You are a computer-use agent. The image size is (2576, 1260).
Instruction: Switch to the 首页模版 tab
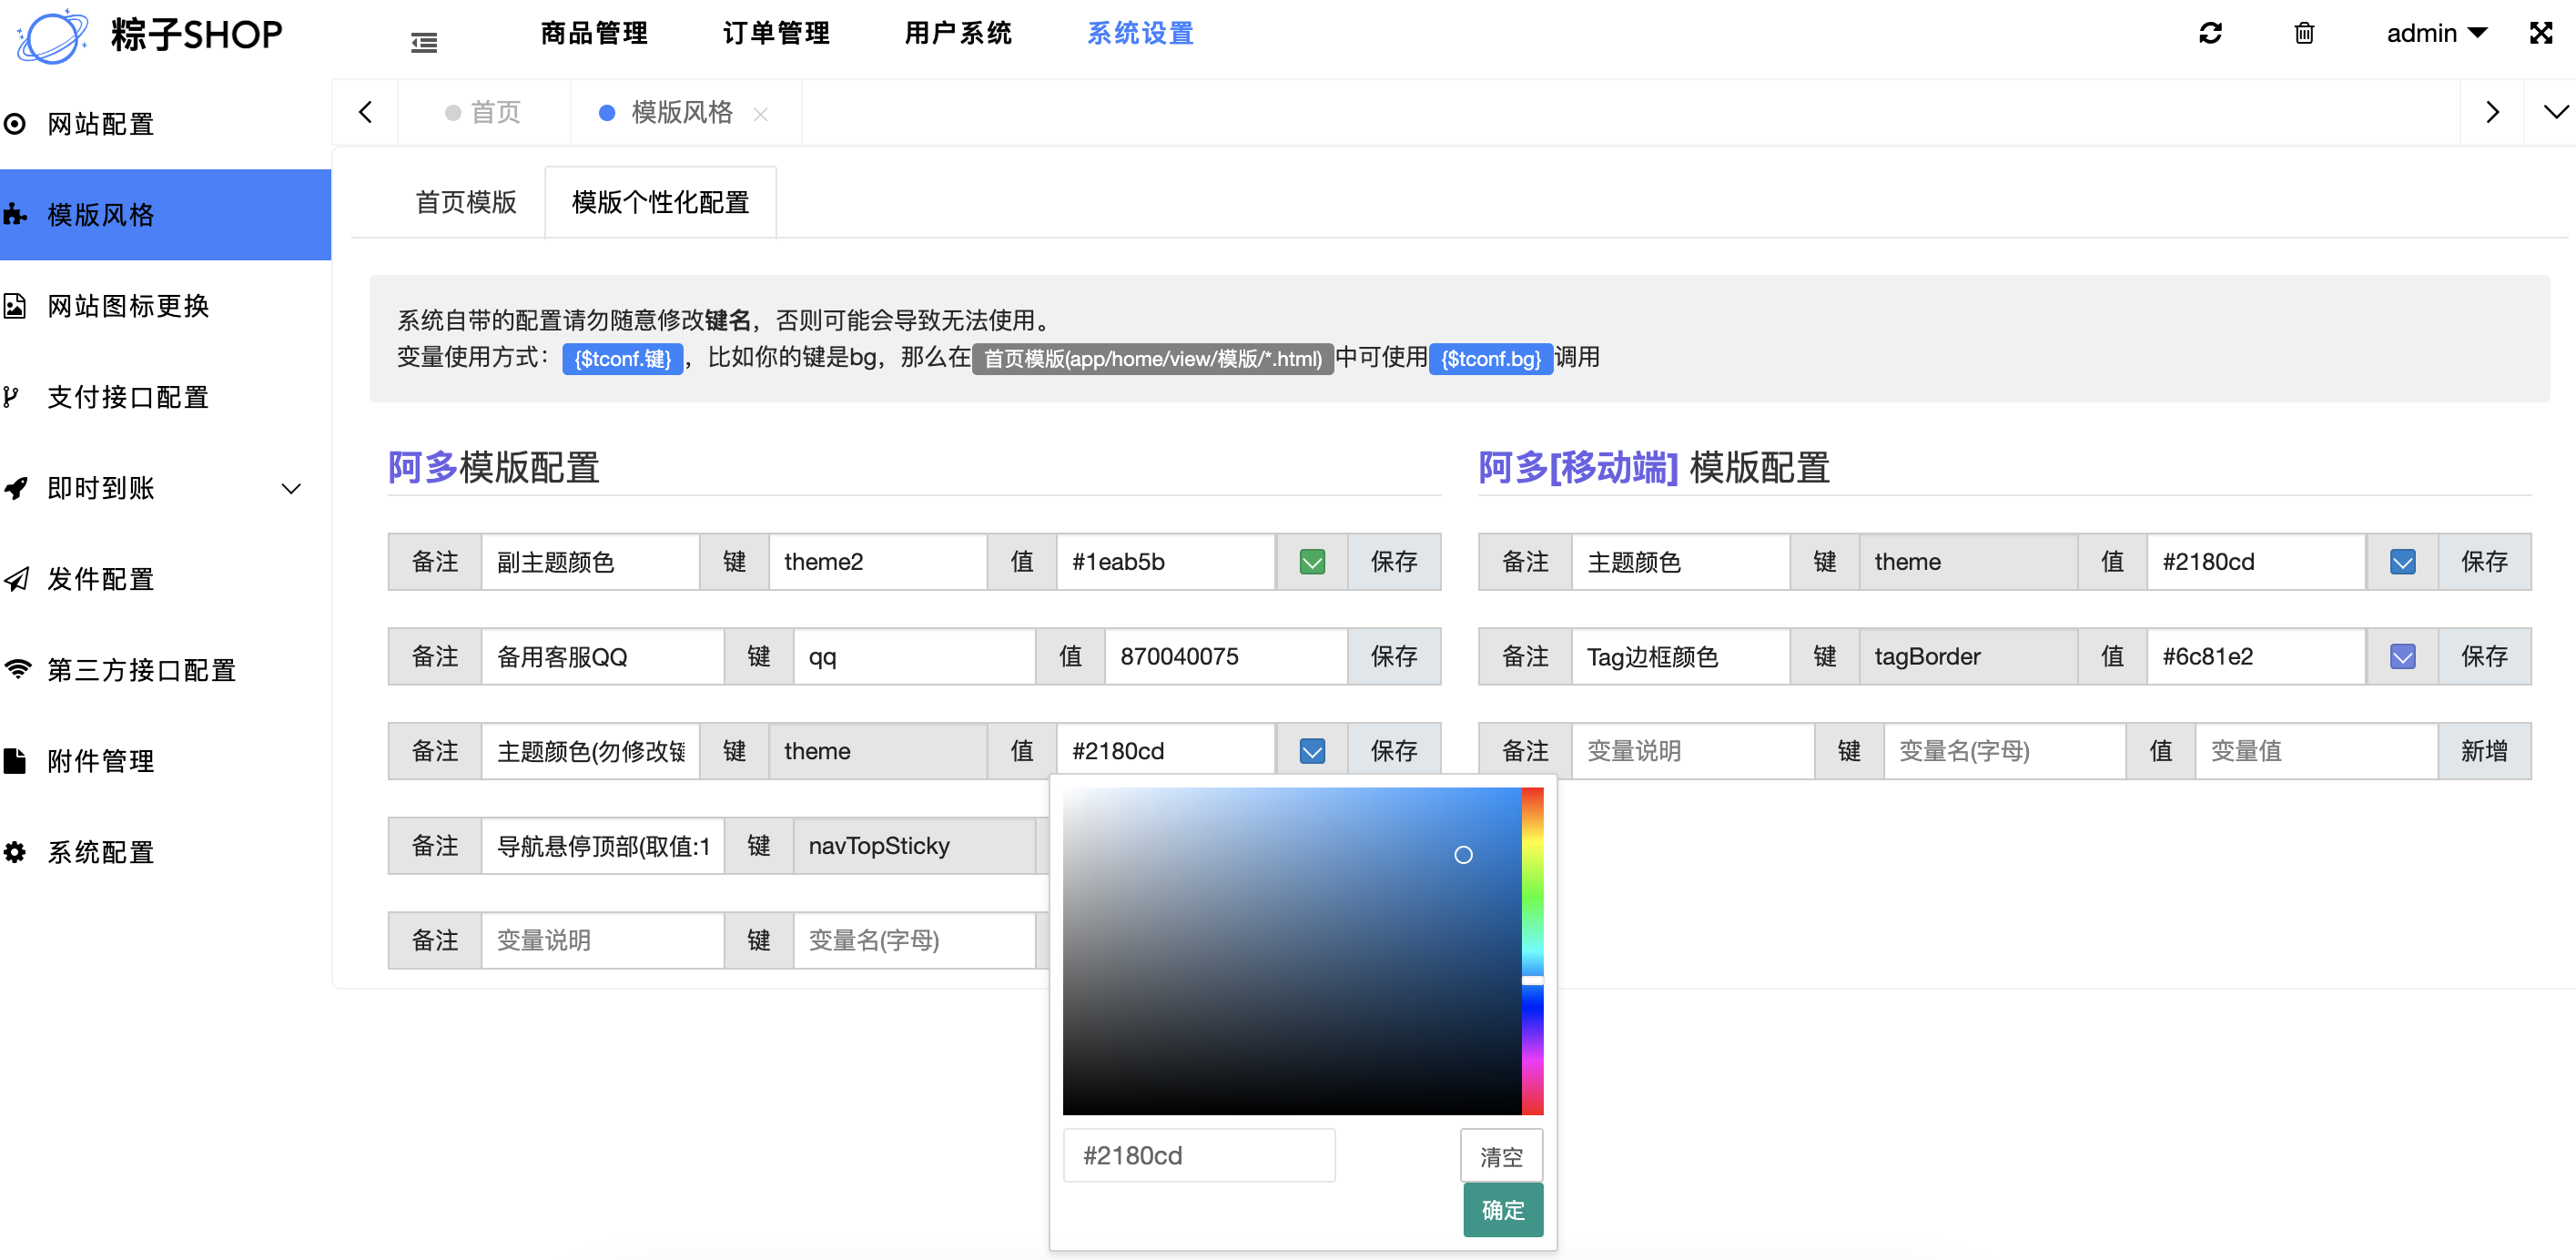(466, 202)
